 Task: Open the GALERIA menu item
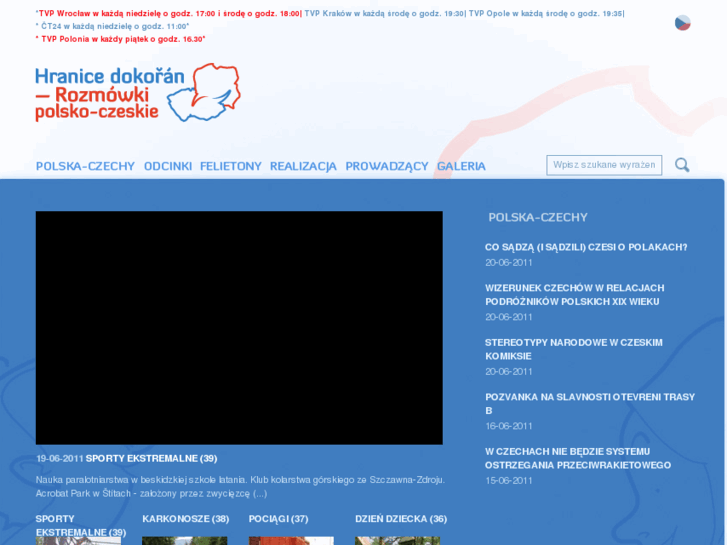461,166
